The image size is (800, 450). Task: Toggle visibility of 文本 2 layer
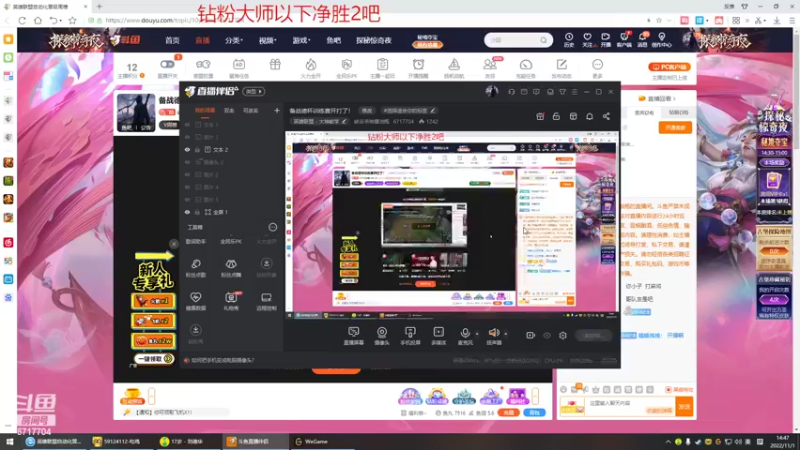click(x=187, y=149)
